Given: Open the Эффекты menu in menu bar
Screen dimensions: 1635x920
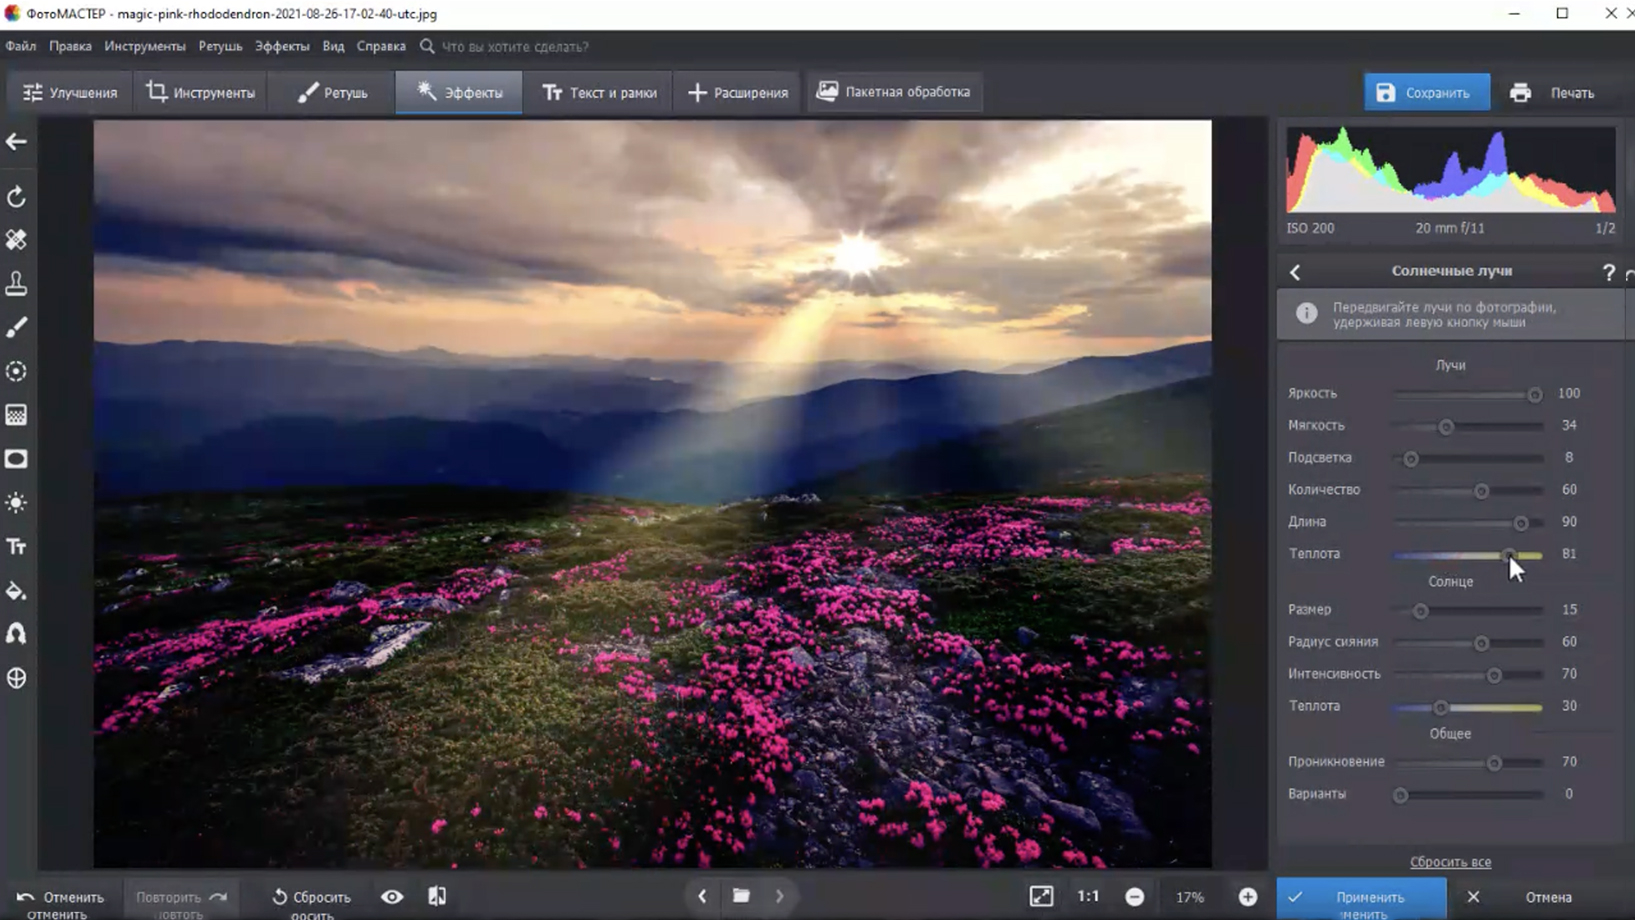Looking at the screenshot, I should pos(281,46).
